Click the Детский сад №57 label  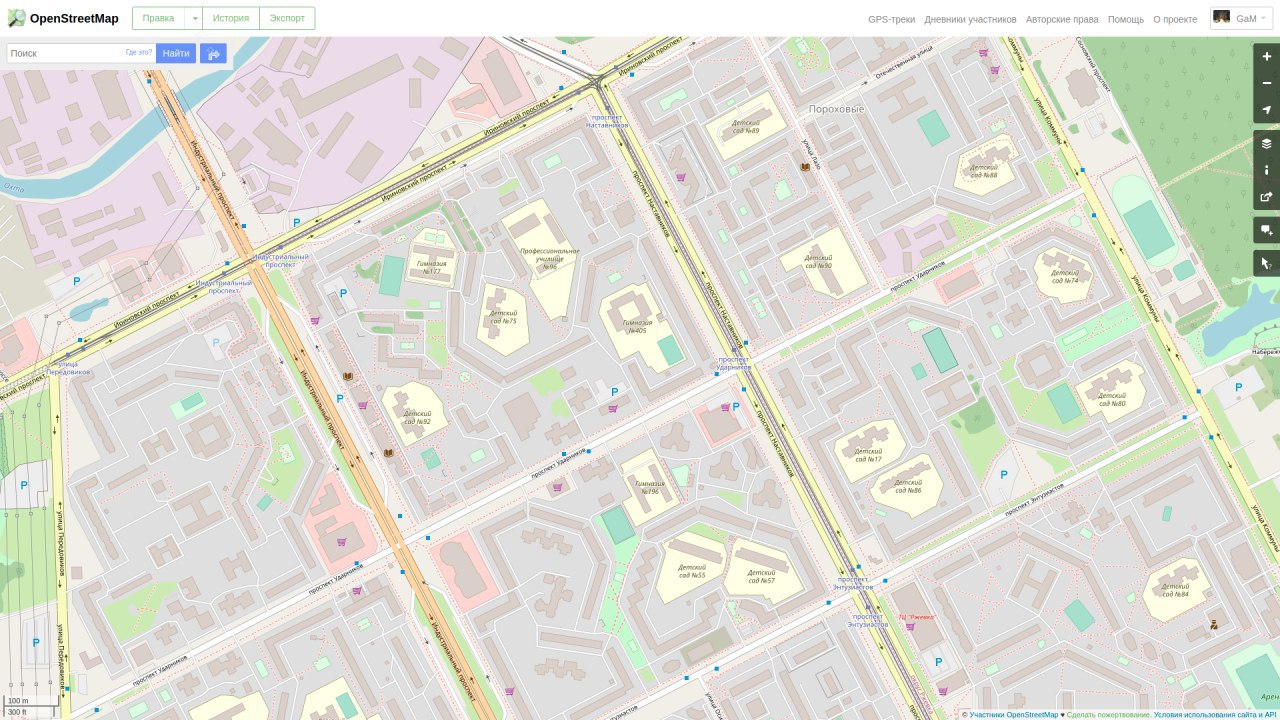click(x=762, y=576)
